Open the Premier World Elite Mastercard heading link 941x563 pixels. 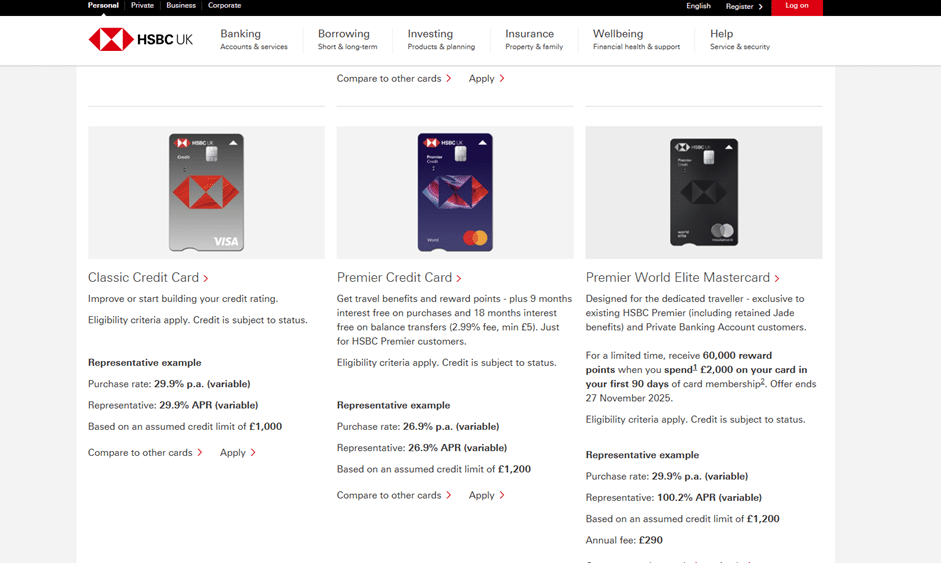(x=682, y=278)
